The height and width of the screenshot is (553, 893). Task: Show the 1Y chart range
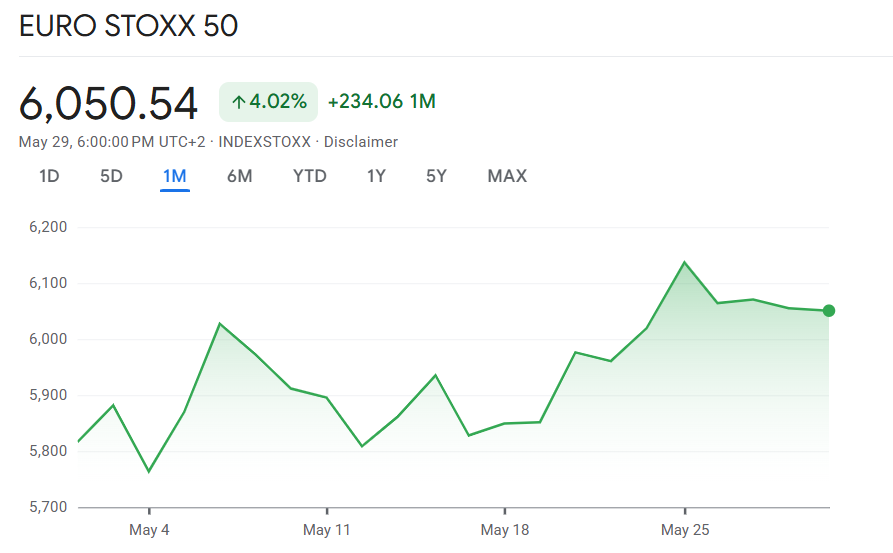coord(376,176)
